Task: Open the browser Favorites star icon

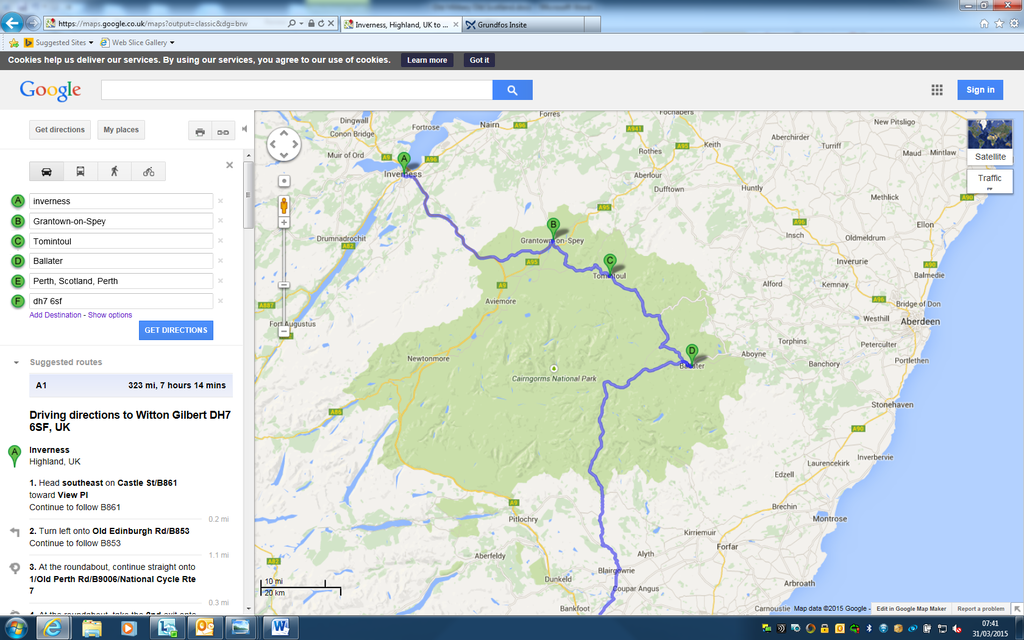Action: [x=999, y=24]
